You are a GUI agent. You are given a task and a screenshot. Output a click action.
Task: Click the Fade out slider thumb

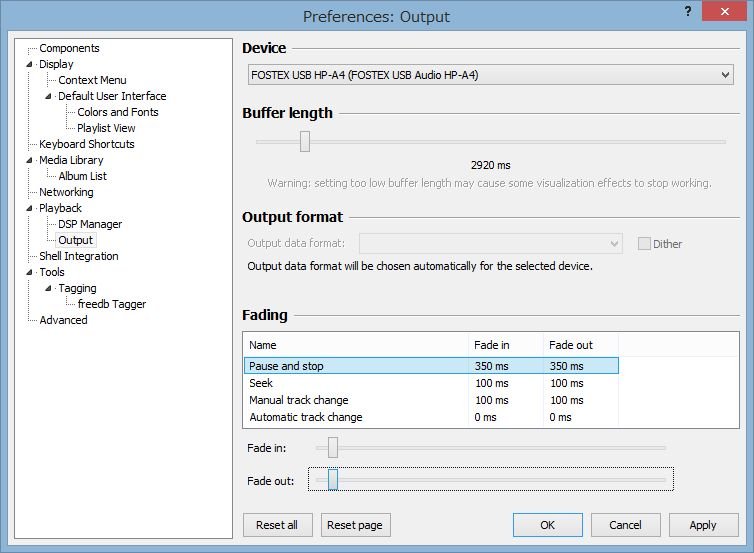[x=333, y=479]
